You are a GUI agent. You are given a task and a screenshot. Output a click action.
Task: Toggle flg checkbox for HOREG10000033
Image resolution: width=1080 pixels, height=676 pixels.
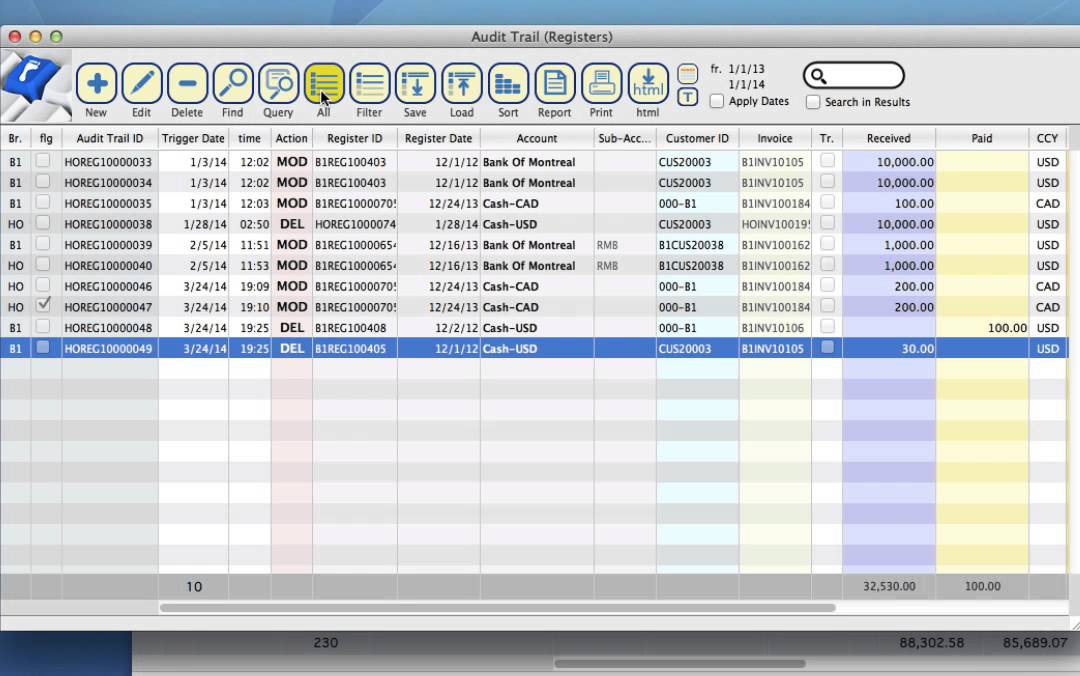pyautogui.click(x=43, y=161)
